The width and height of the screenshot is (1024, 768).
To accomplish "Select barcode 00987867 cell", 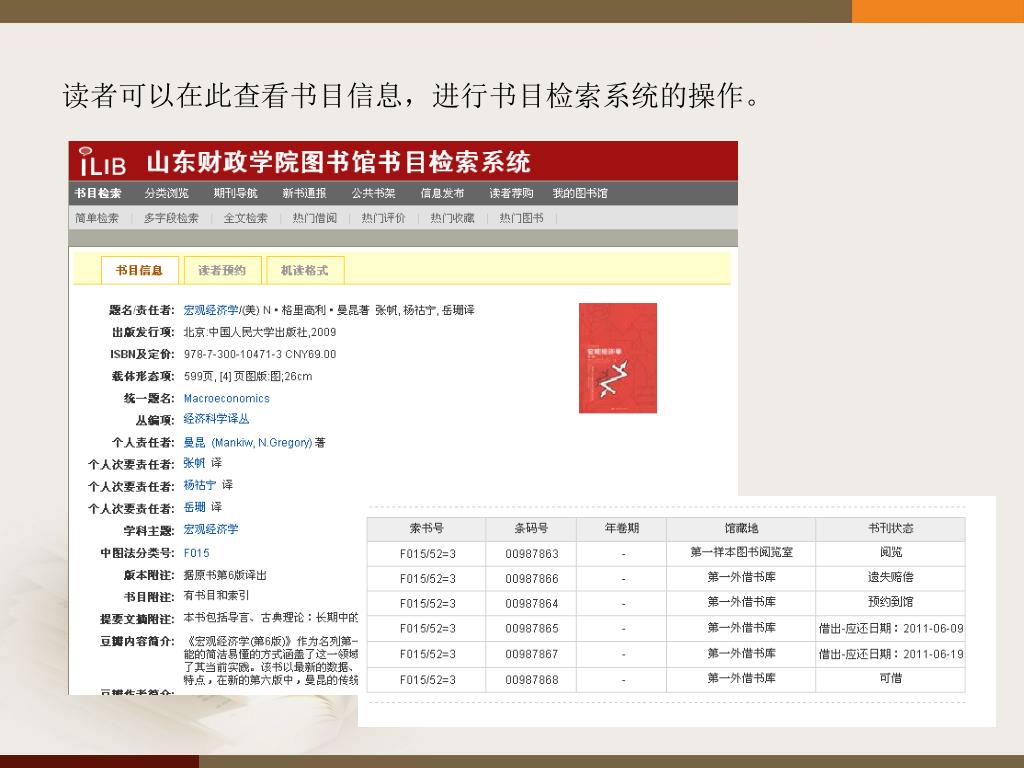I will tap(532, 654).
